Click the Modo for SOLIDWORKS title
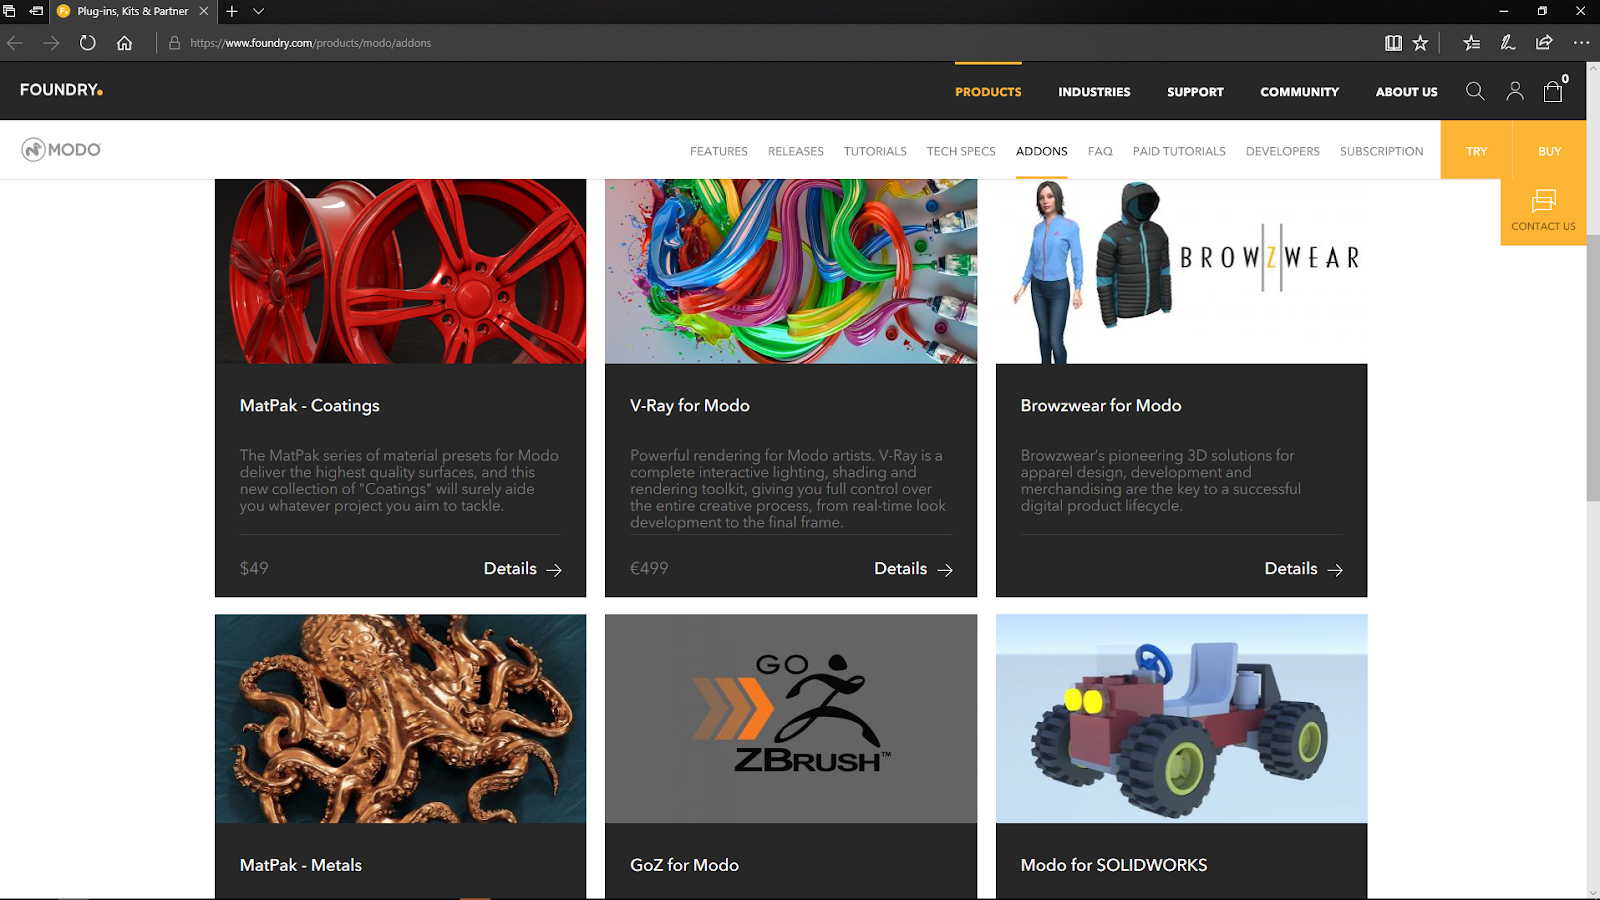The width and height of the screenshot is (1600, 900). (x=1114, y=865)
